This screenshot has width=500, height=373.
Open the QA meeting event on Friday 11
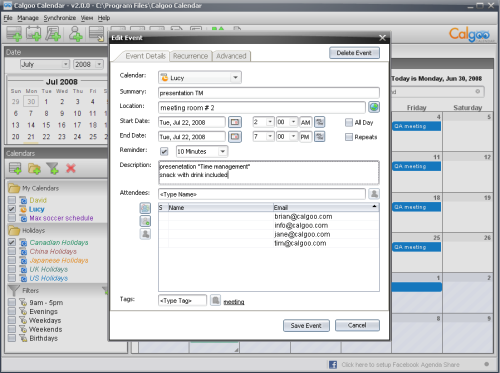(x=417, y=166)
